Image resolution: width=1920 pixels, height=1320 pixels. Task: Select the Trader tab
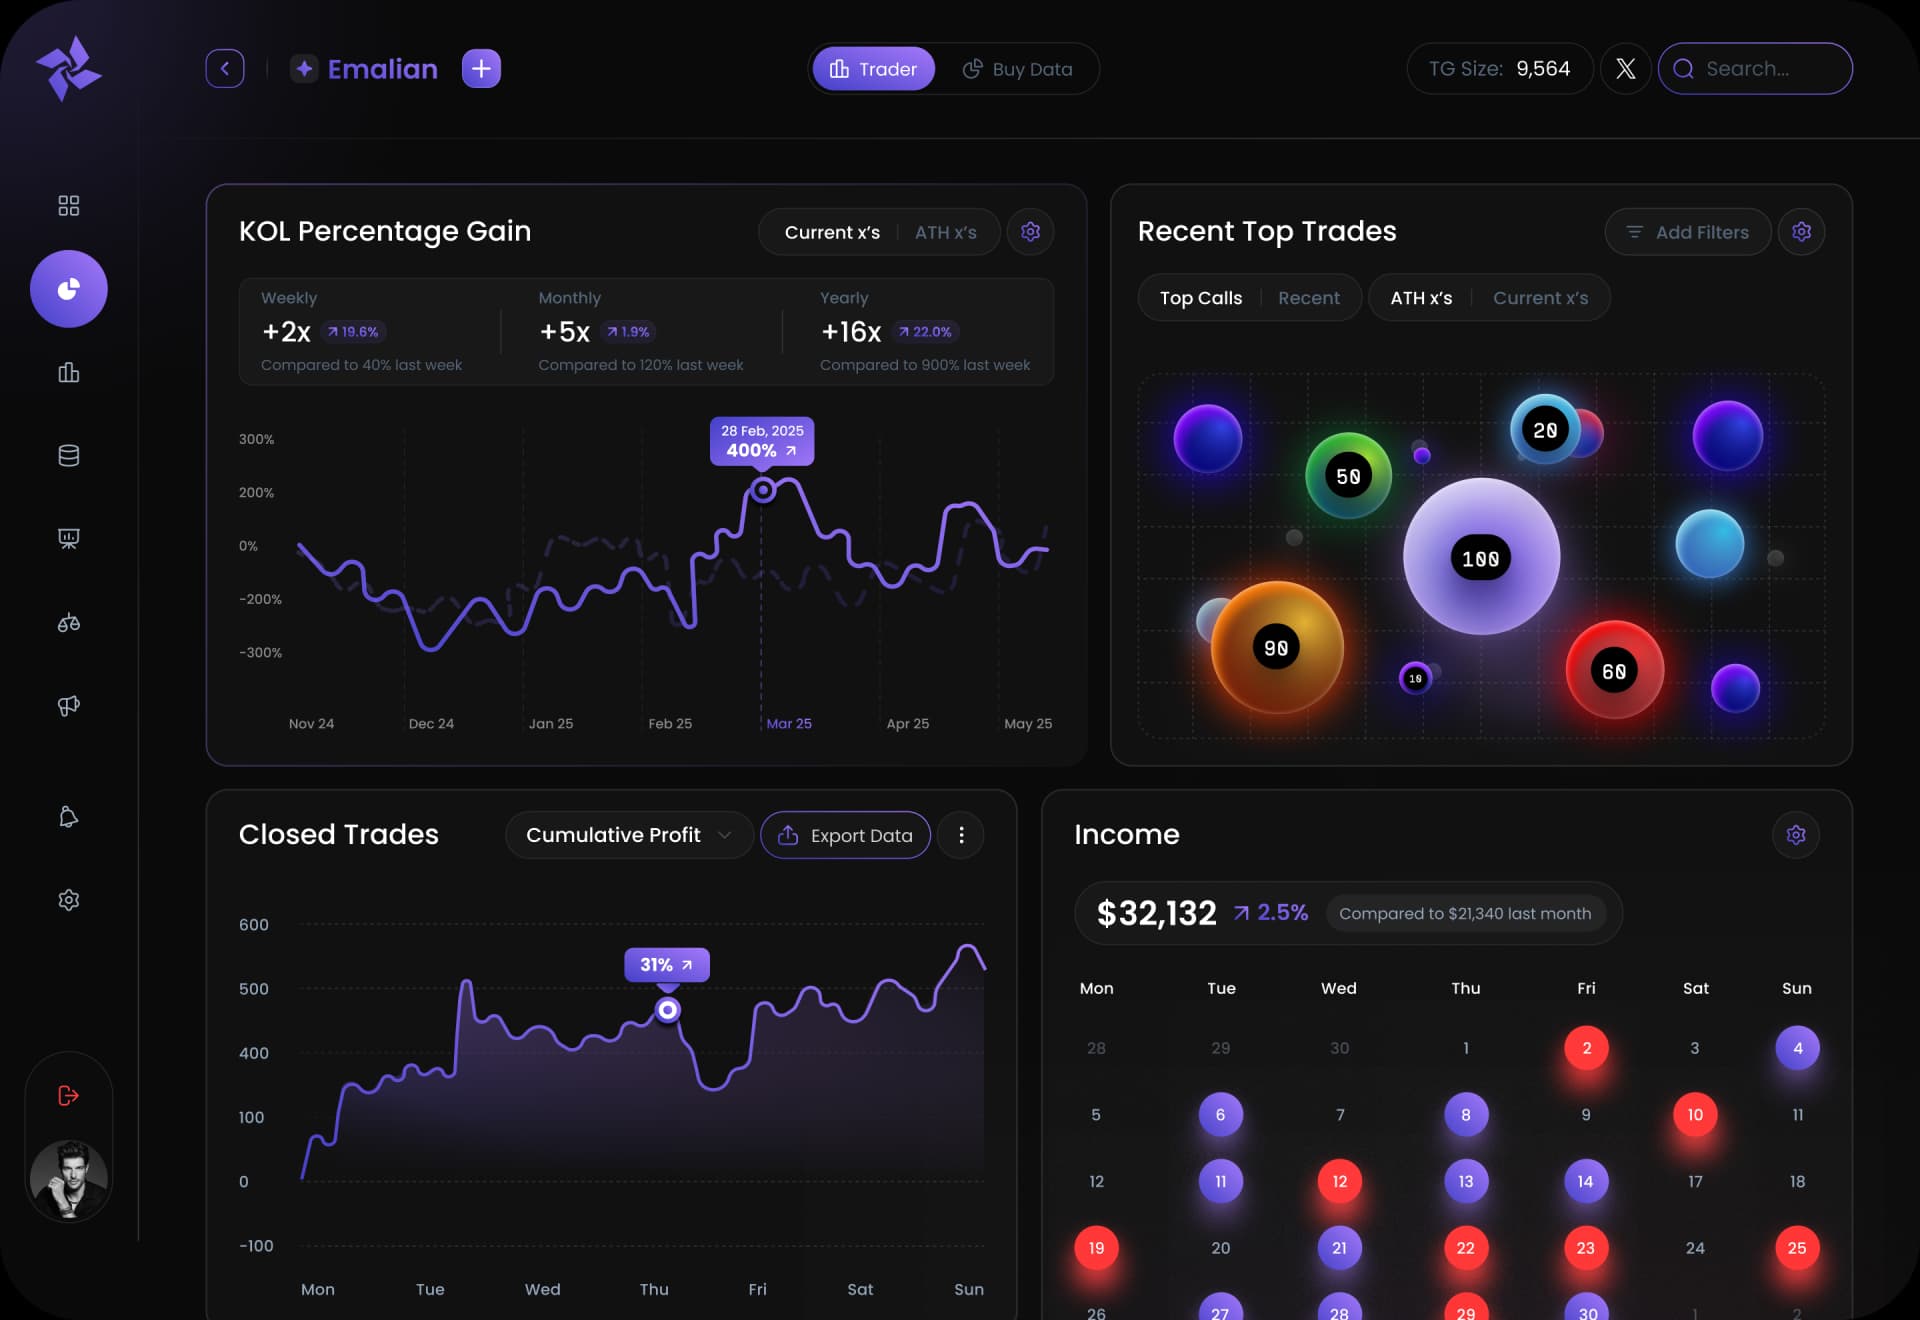[x=873, y=69]
